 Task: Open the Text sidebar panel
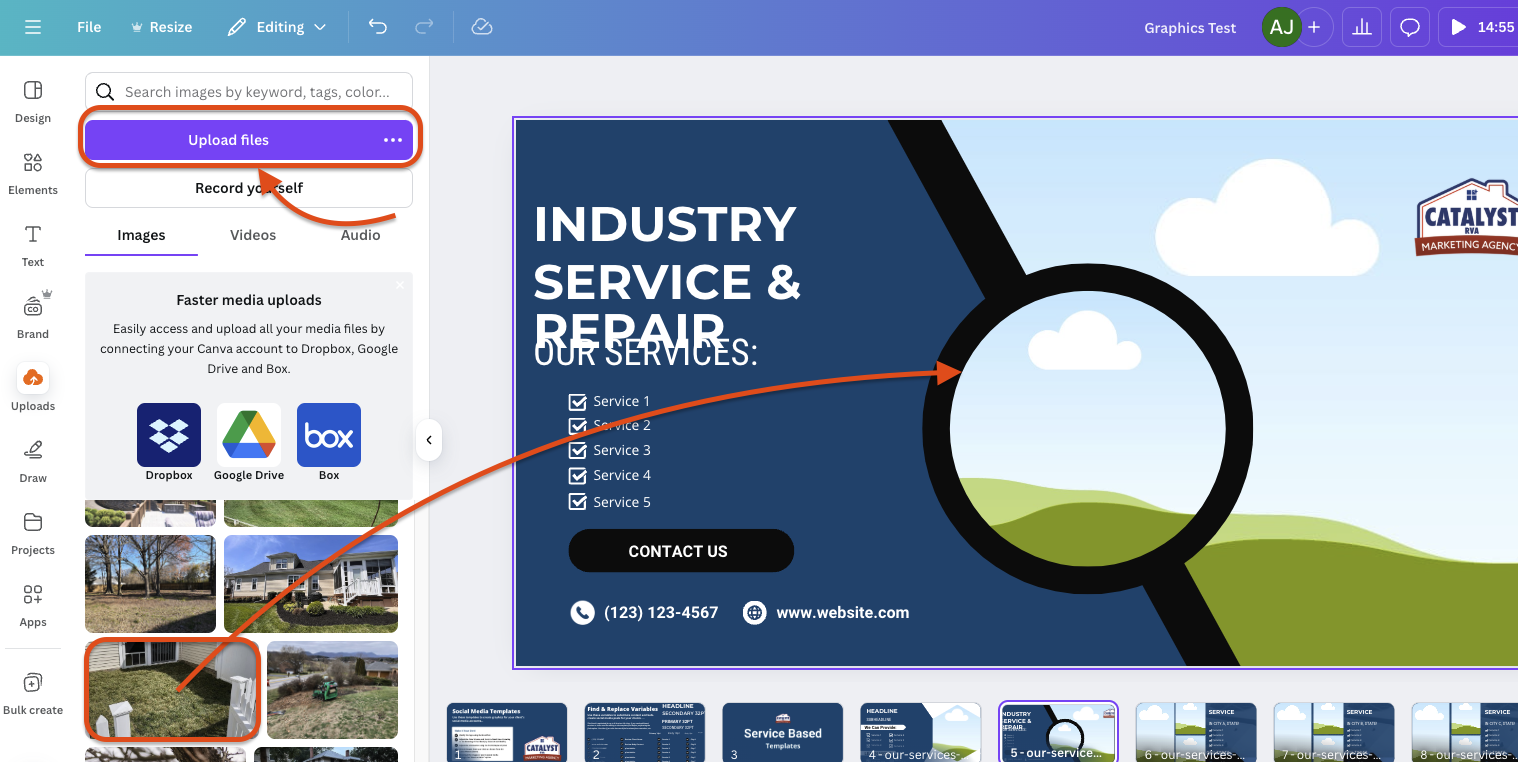tap(33, 245)
